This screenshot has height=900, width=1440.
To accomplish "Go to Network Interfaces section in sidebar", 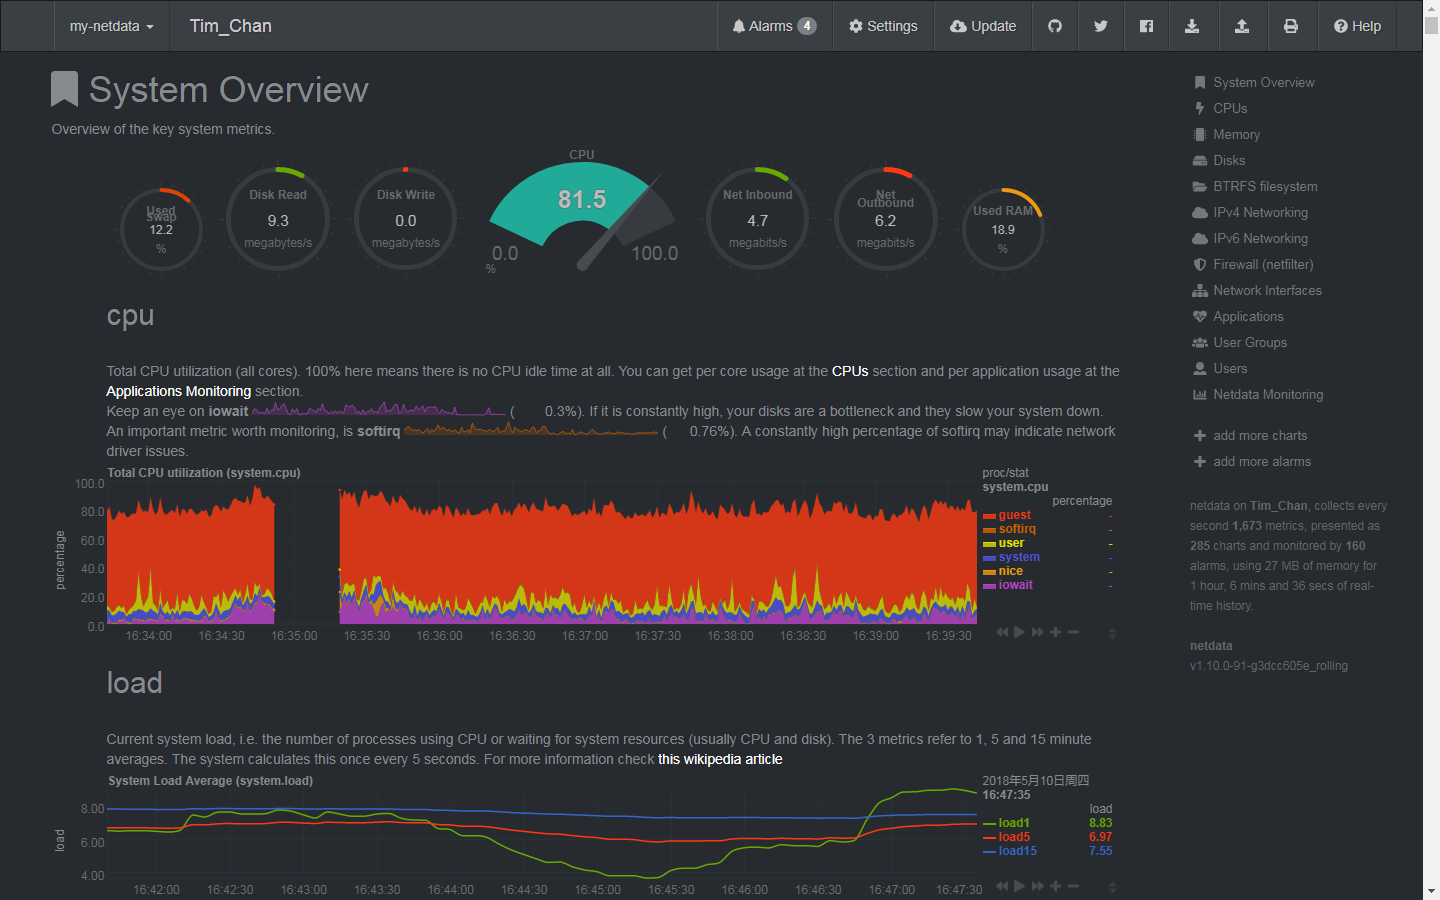I will (x=1267, y=290).
